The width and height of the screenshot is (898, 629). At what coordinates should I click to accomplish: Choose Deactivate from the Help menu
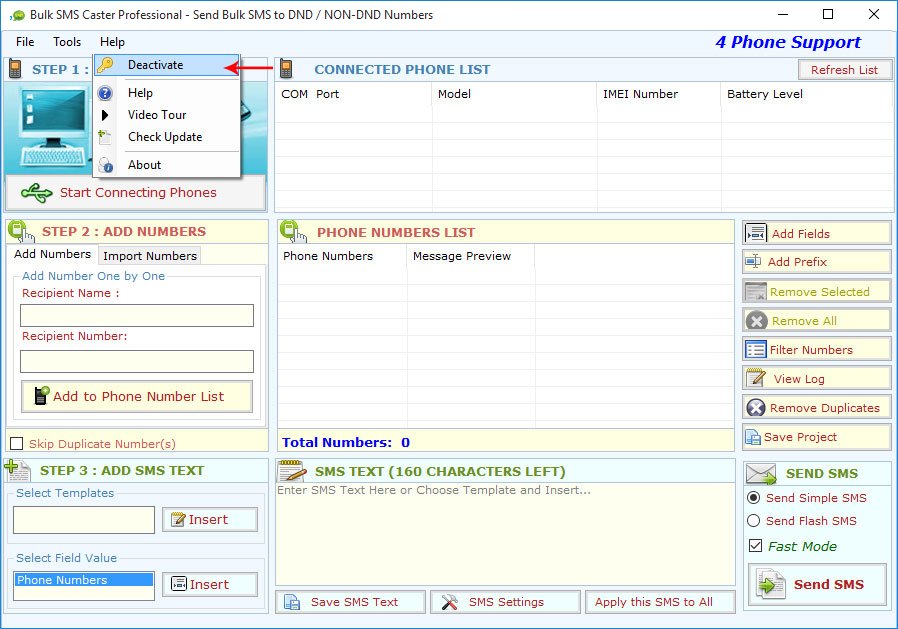click(x=166, y=65)
